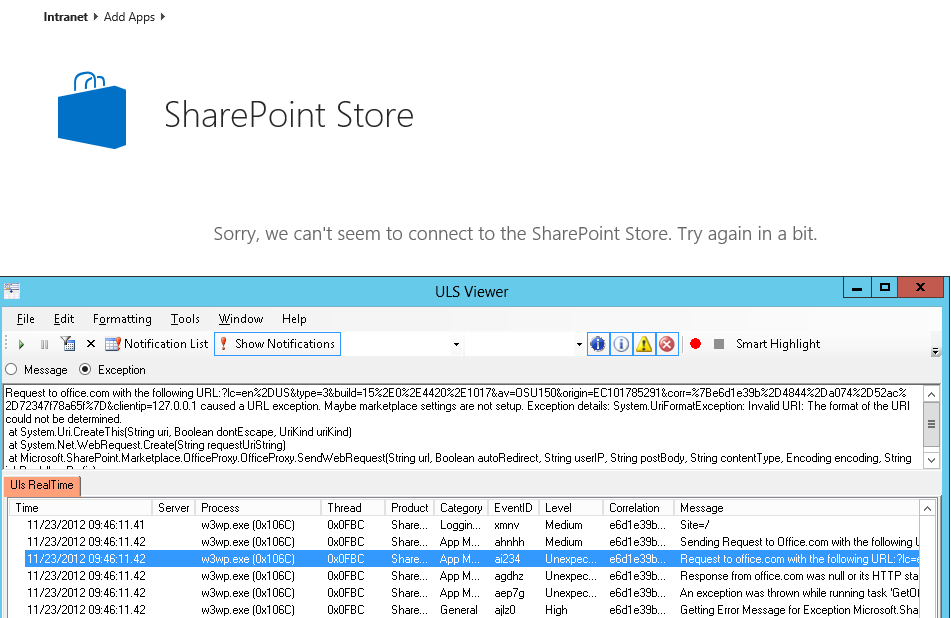Open the first filter dropdown on the toolbar
The width and height of the screenshot is (951, 618).
click(456, 344)
